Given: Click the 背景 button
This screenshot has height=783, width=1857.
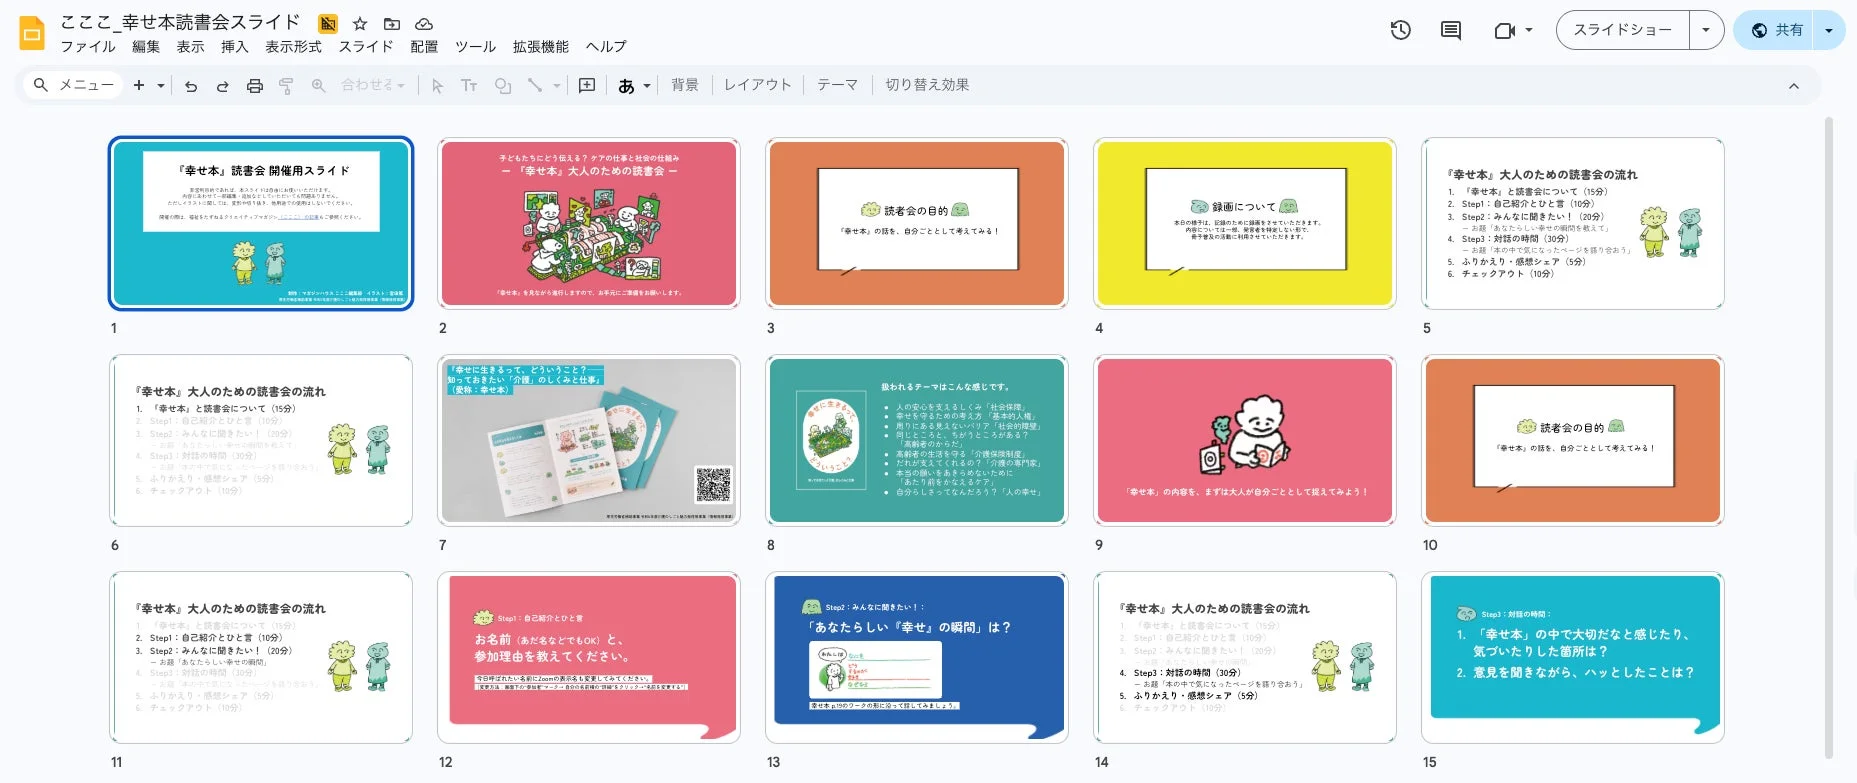Looking at the screenshot, I should (685, 85).
